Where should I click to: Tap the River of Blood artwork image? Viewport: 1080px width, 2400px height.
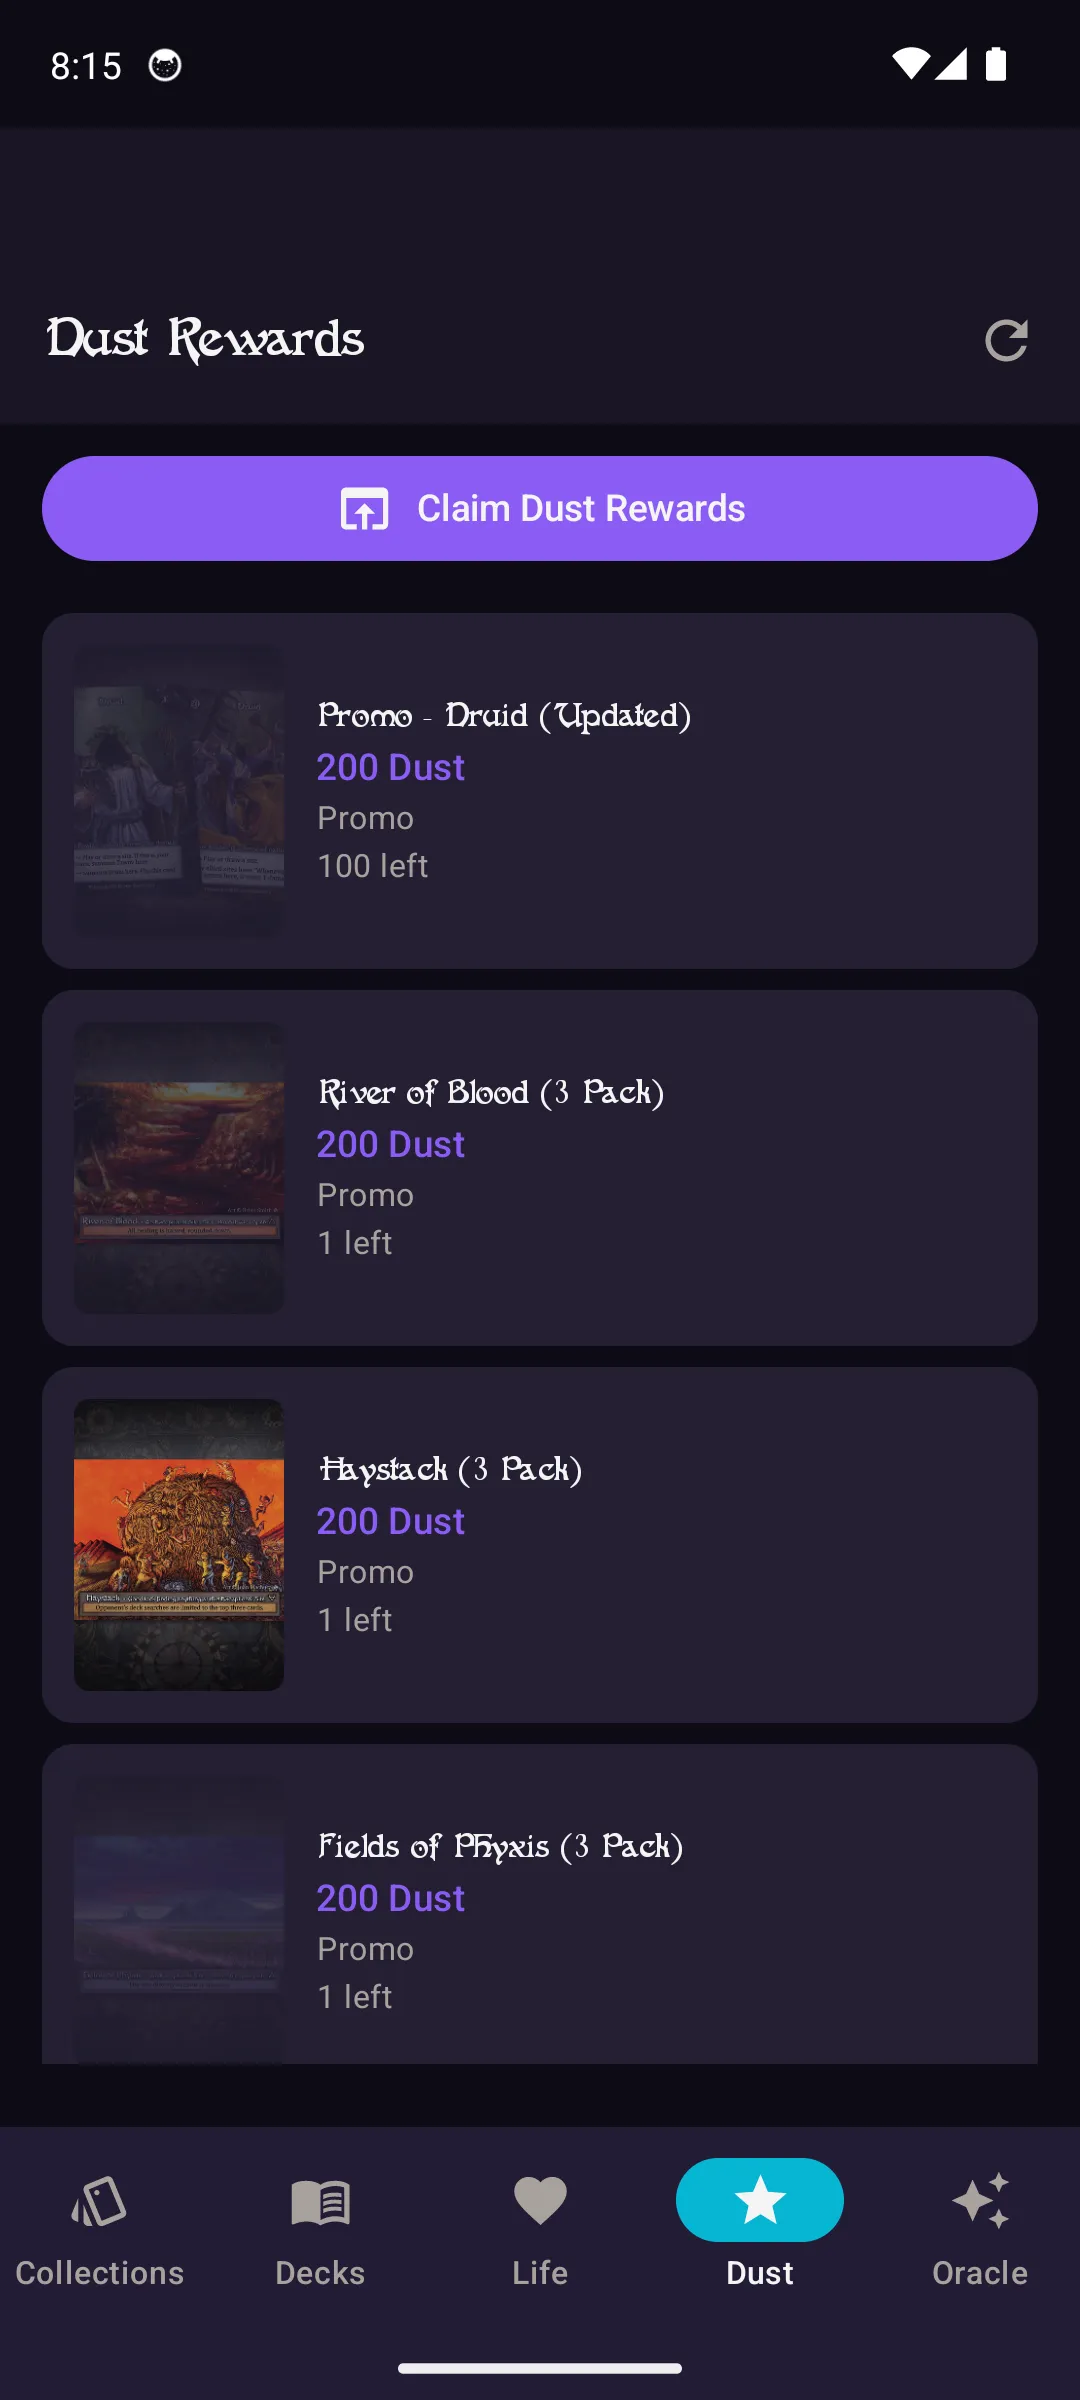pos(179,1167)
